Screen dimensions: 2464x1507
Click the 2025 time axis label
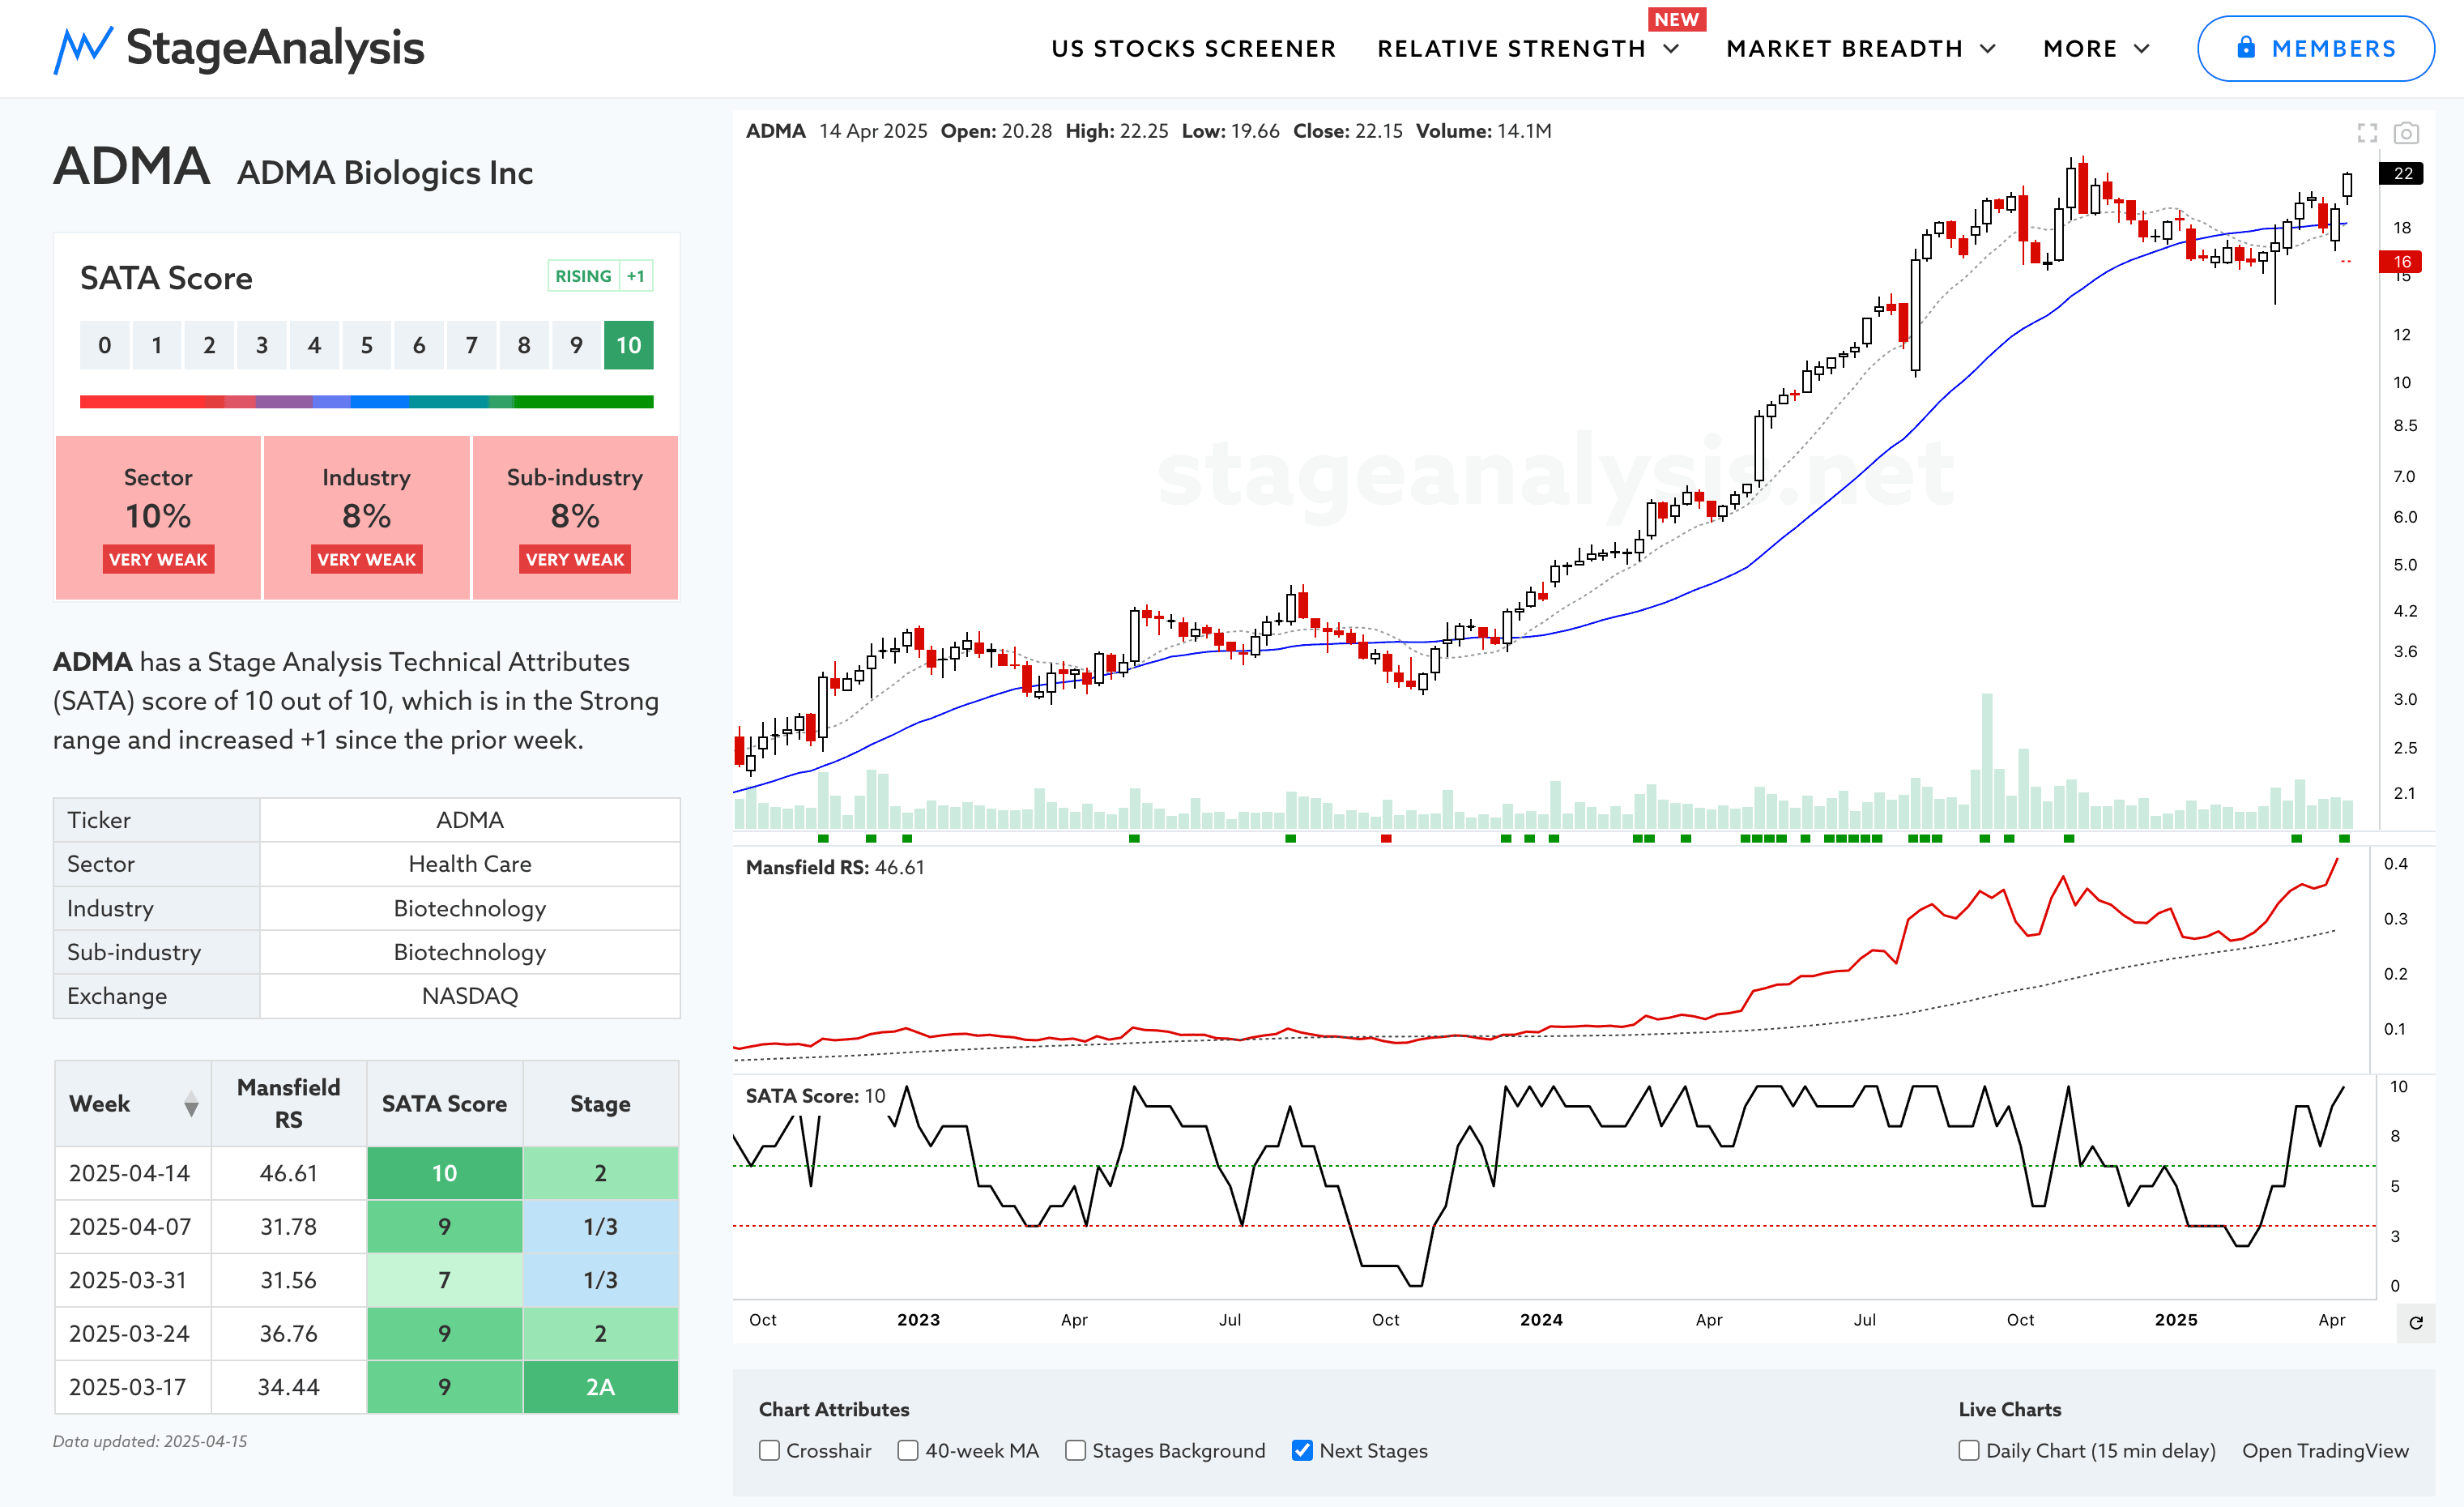coord(2176,1320)
